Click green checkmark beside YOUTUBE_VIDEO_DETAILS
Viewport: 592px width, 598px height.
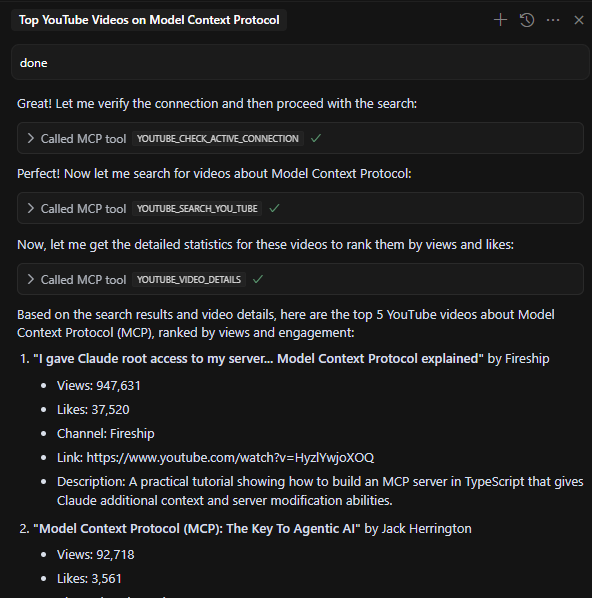(x=258, y=279)
